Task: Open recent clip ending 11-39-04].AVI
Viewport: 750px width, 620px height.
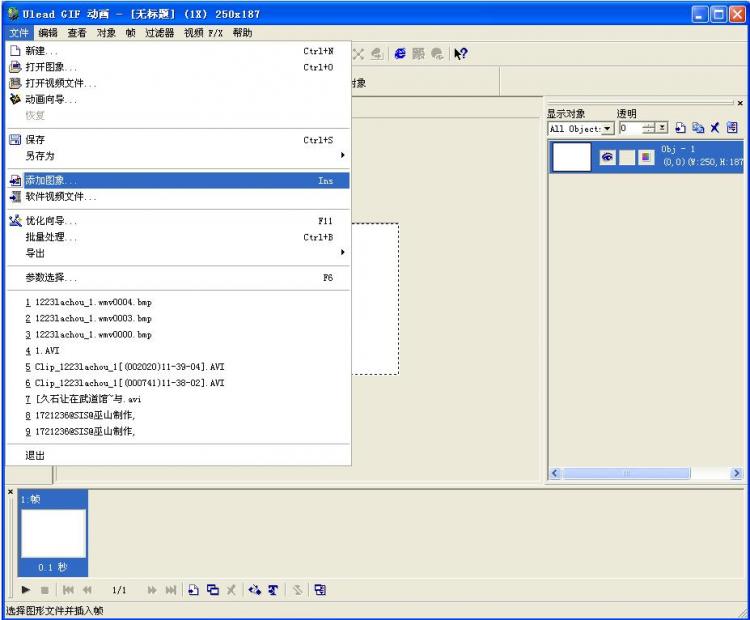Action: [178, 367]
